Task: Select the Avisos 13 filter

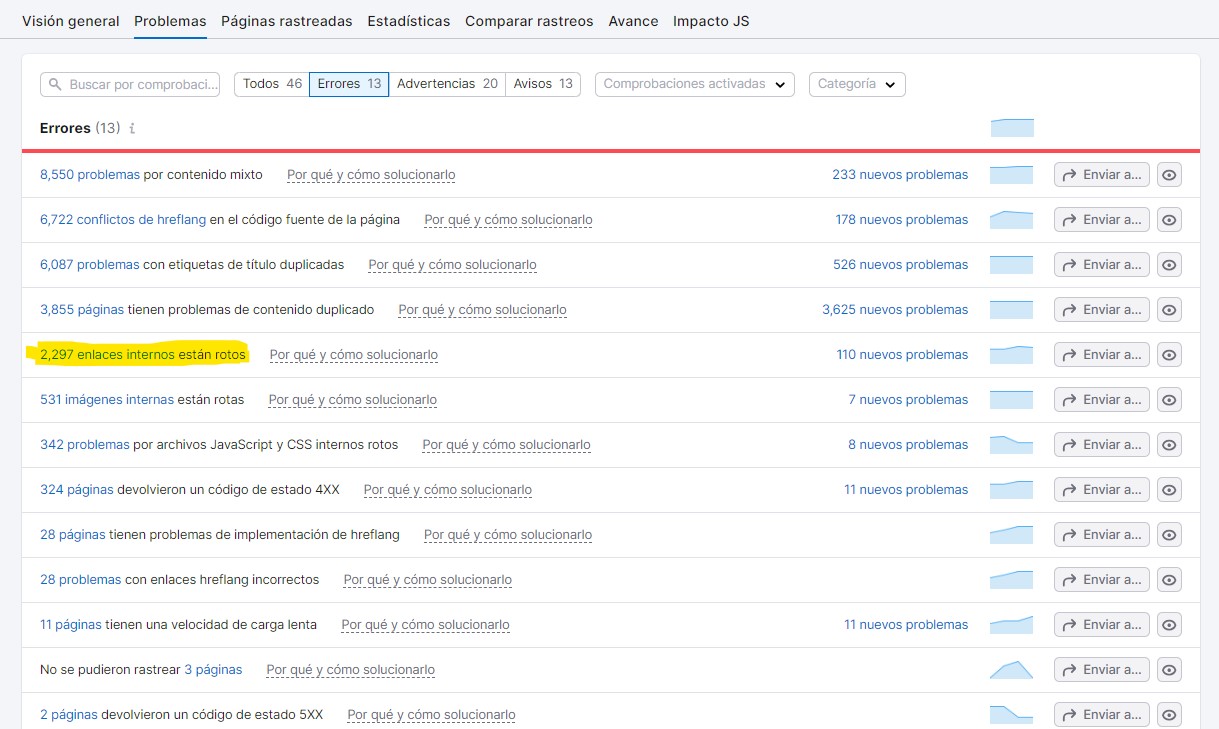Action: pos(542,84)
